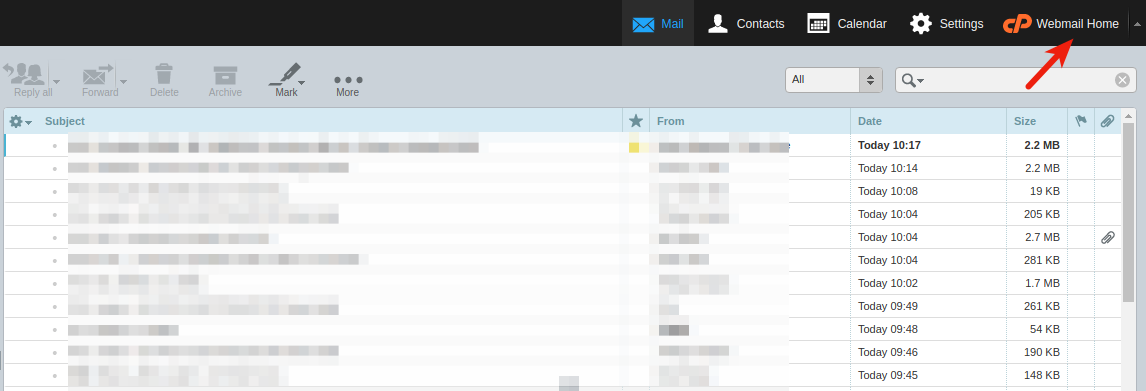Open the More actions menu

(x=348, y=80)
